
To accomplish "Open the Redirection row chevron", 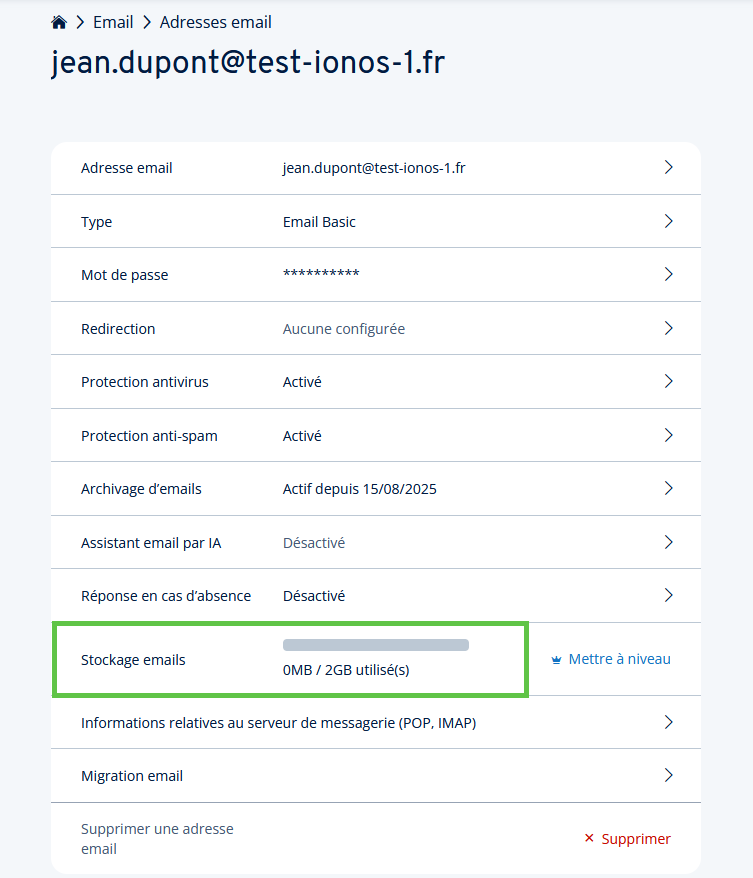I will pyautogui.click(x=668, y=328).
